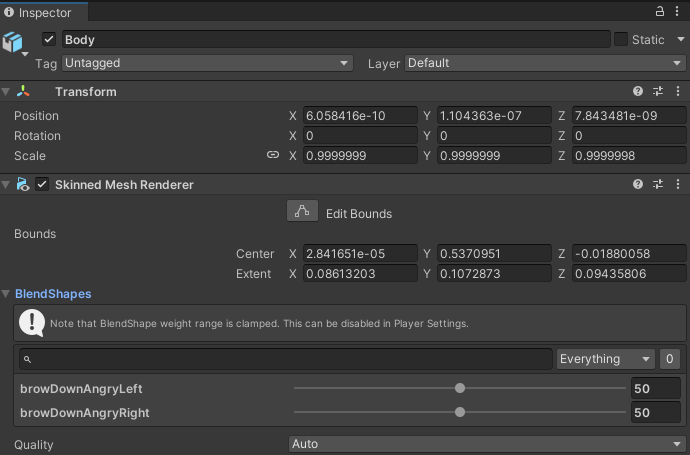Screen dimensions: 690x455
Task: Click the GameObject cube icon picker
Action: pos(12,42)
